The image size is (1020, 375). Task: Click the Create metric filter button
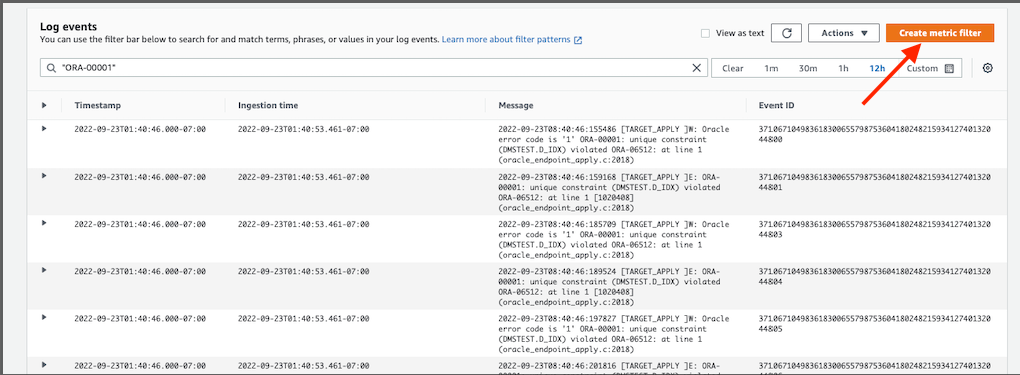coord(940,33)
